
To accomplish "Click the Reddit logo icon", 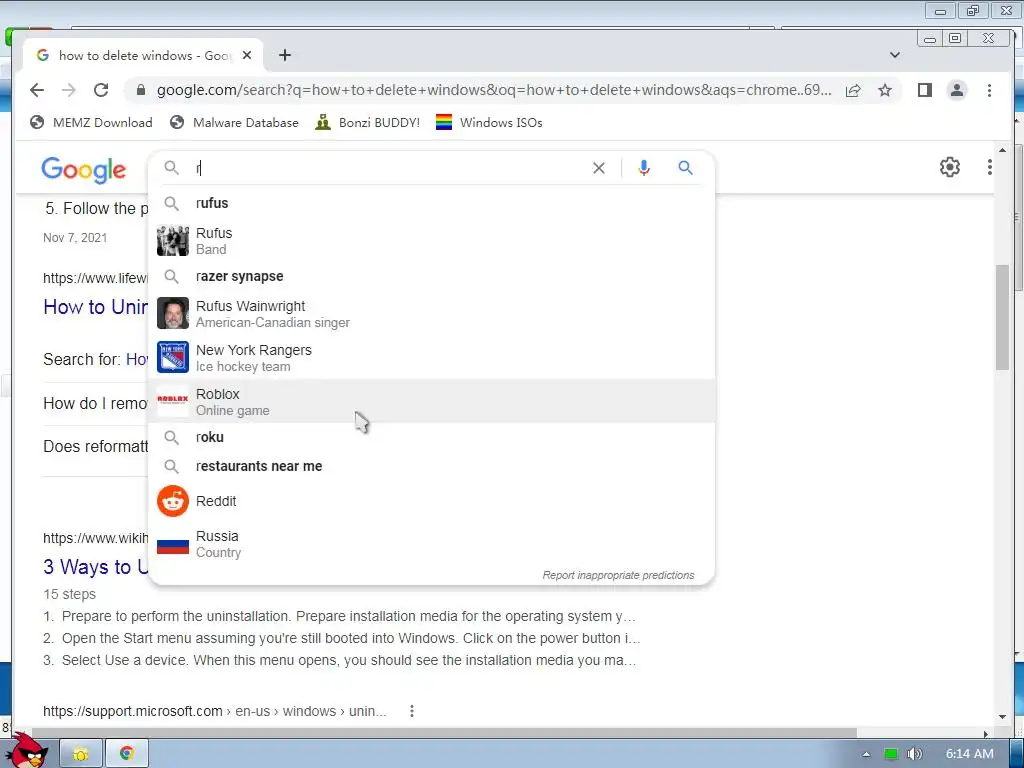I will coord(172,501).
